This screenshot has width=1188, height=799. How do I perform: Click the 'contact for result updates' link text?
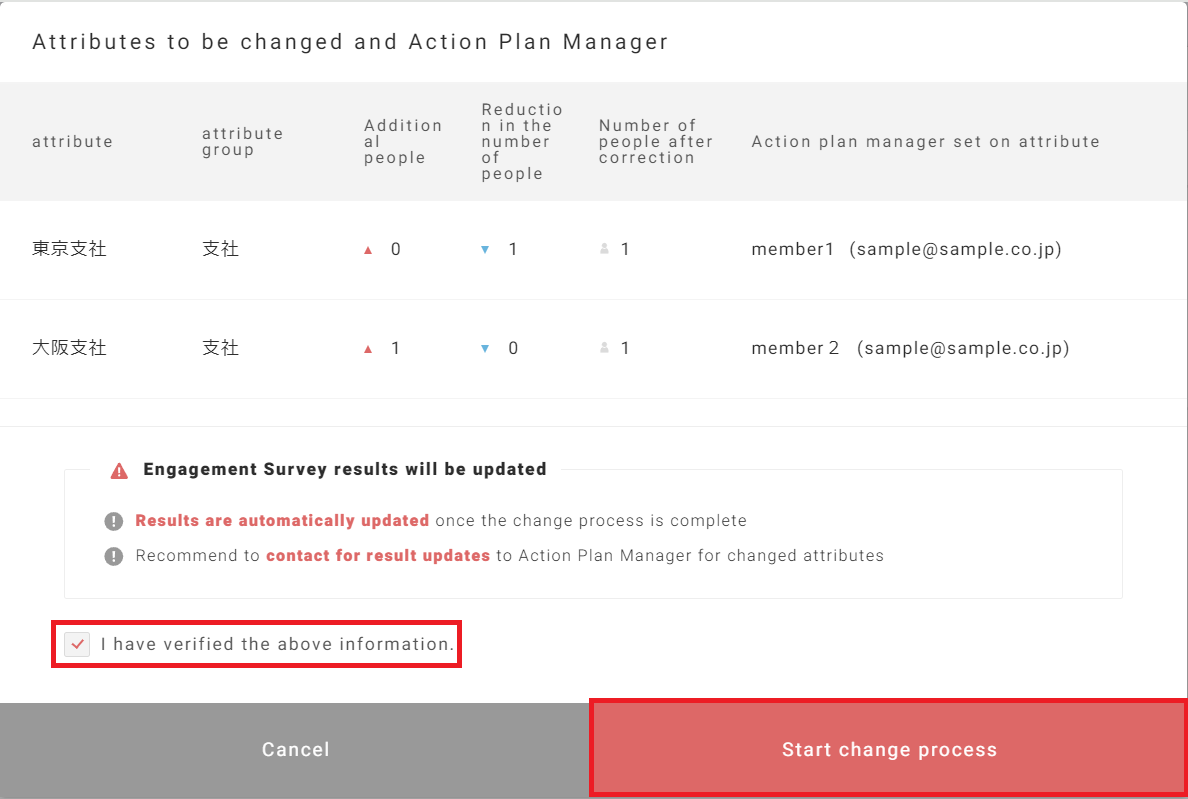[378, 556]
